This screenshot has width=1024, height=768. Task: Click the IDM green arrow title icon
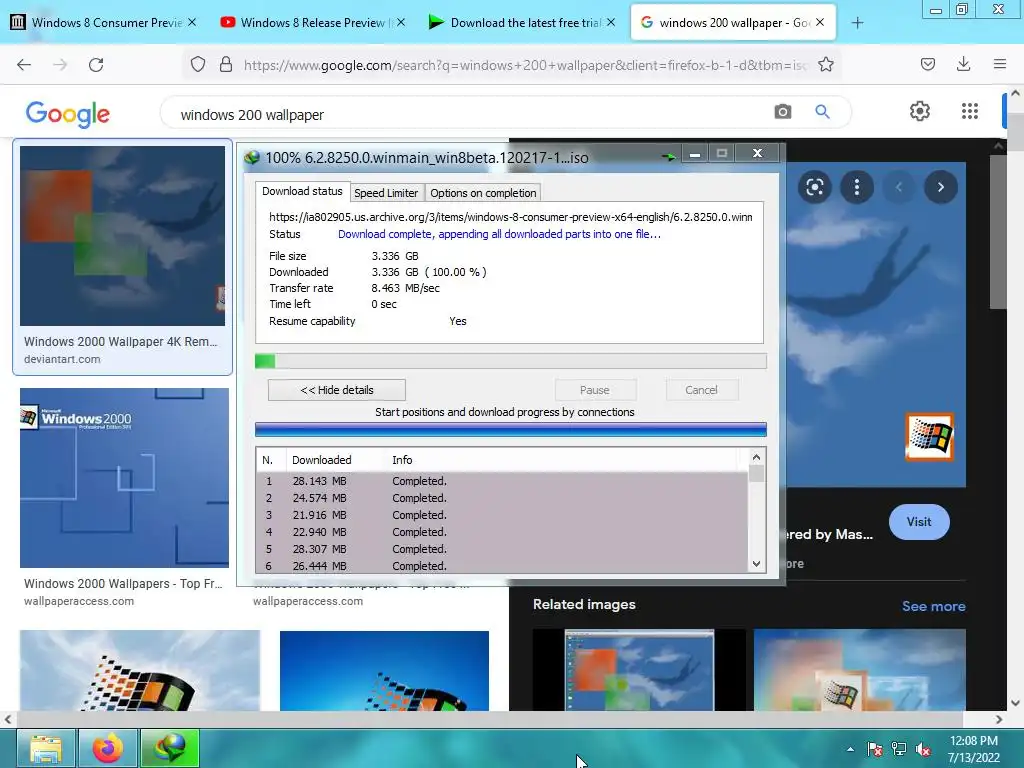[x=669, y=156]
